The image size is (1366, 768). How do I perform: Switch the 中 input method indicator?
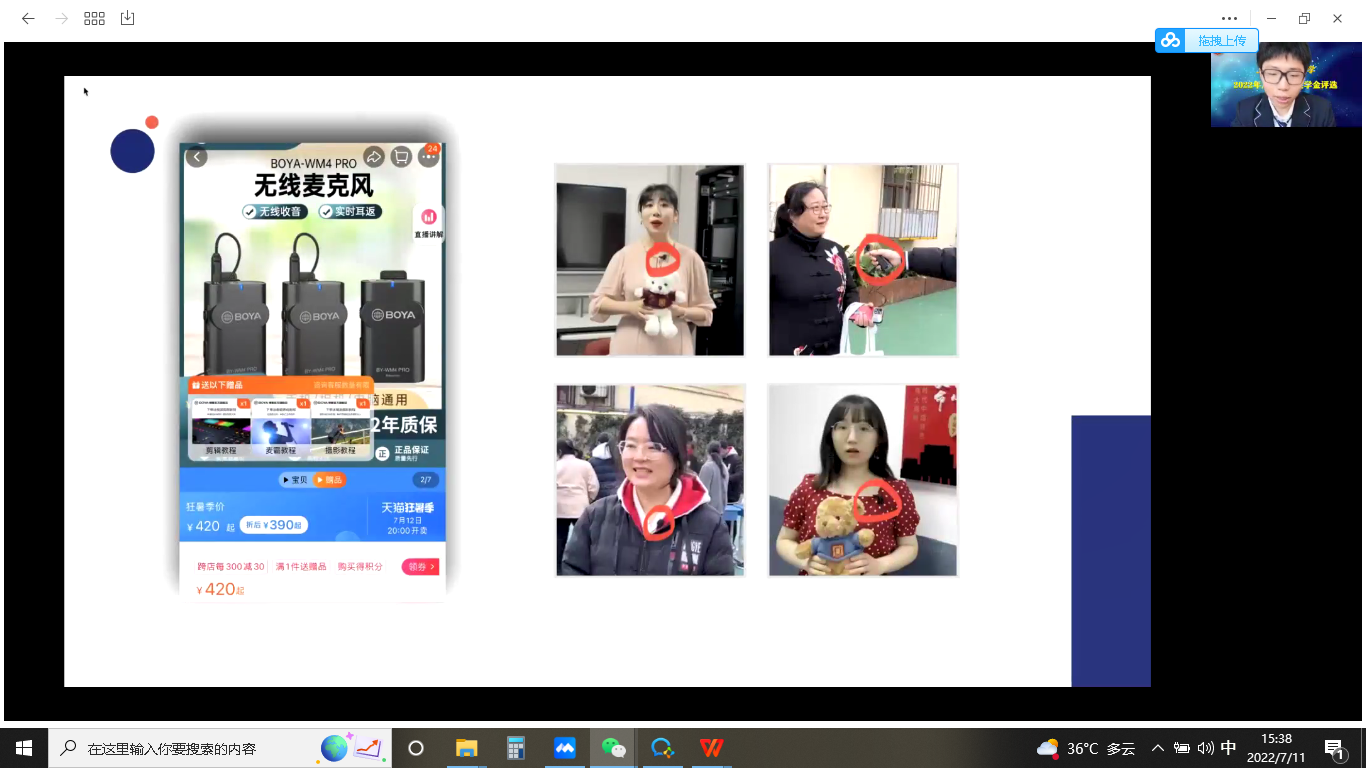tap(1229, 748)
